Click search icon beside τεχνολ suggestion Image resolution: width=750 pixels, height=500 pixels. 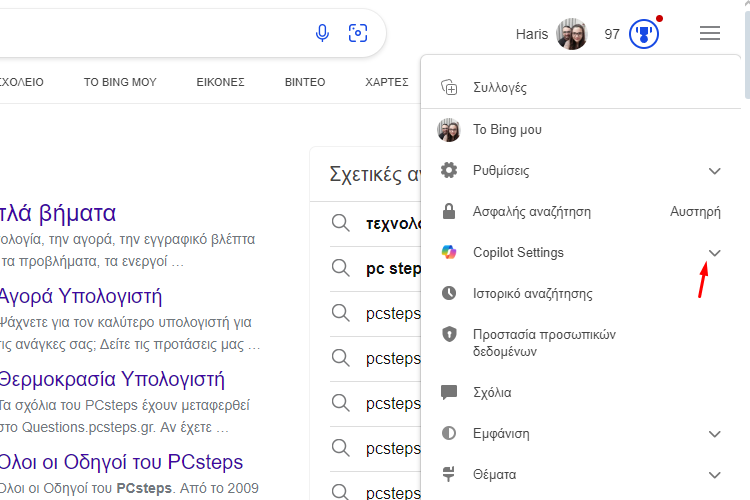coord(341,223)
